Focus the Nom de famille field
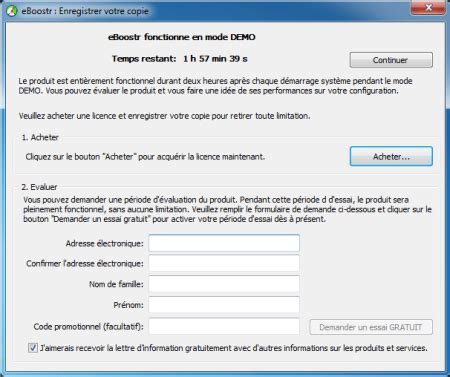The width and height of the screenshot is (450, 377). click(x=224, y=284)
